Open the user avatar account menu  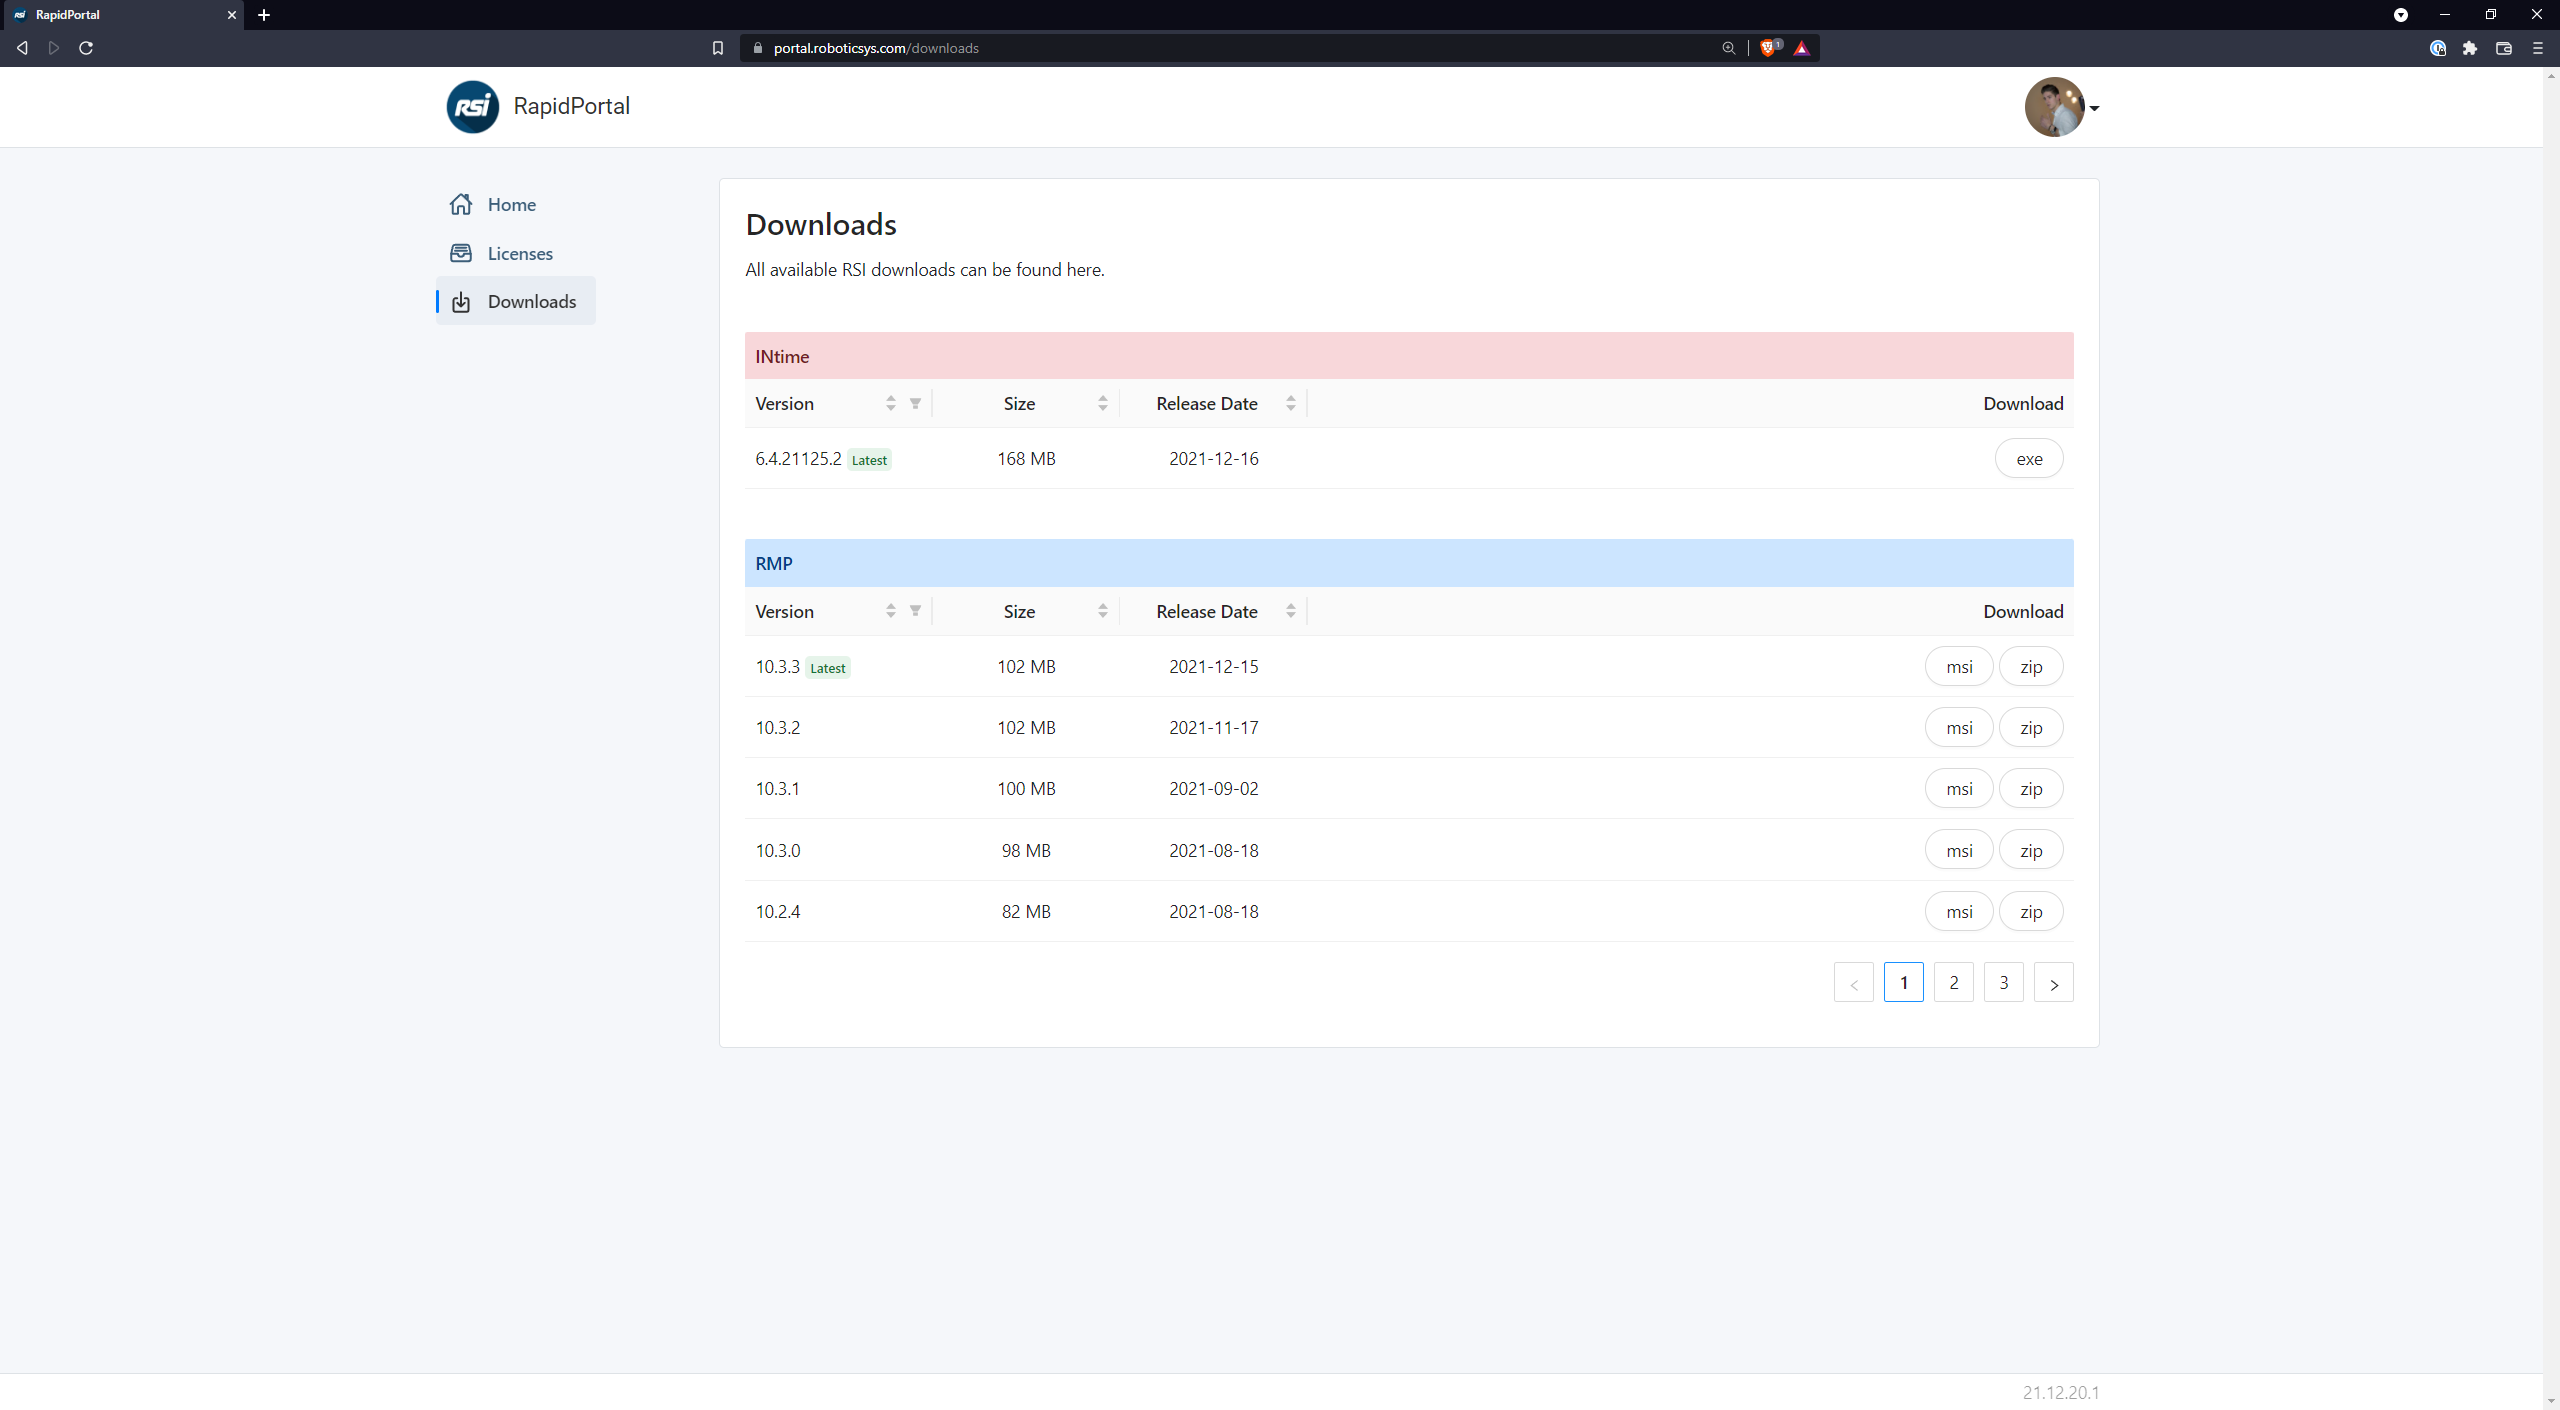2061,107
